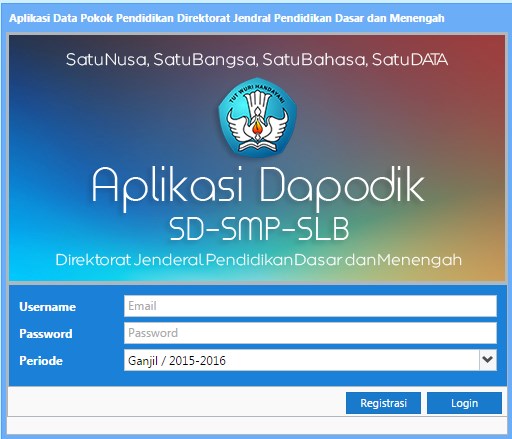512x439 pixels.
Task: Click the SatuNusa, SatuBangsa slogan text
Action: [x=257, y=60]
